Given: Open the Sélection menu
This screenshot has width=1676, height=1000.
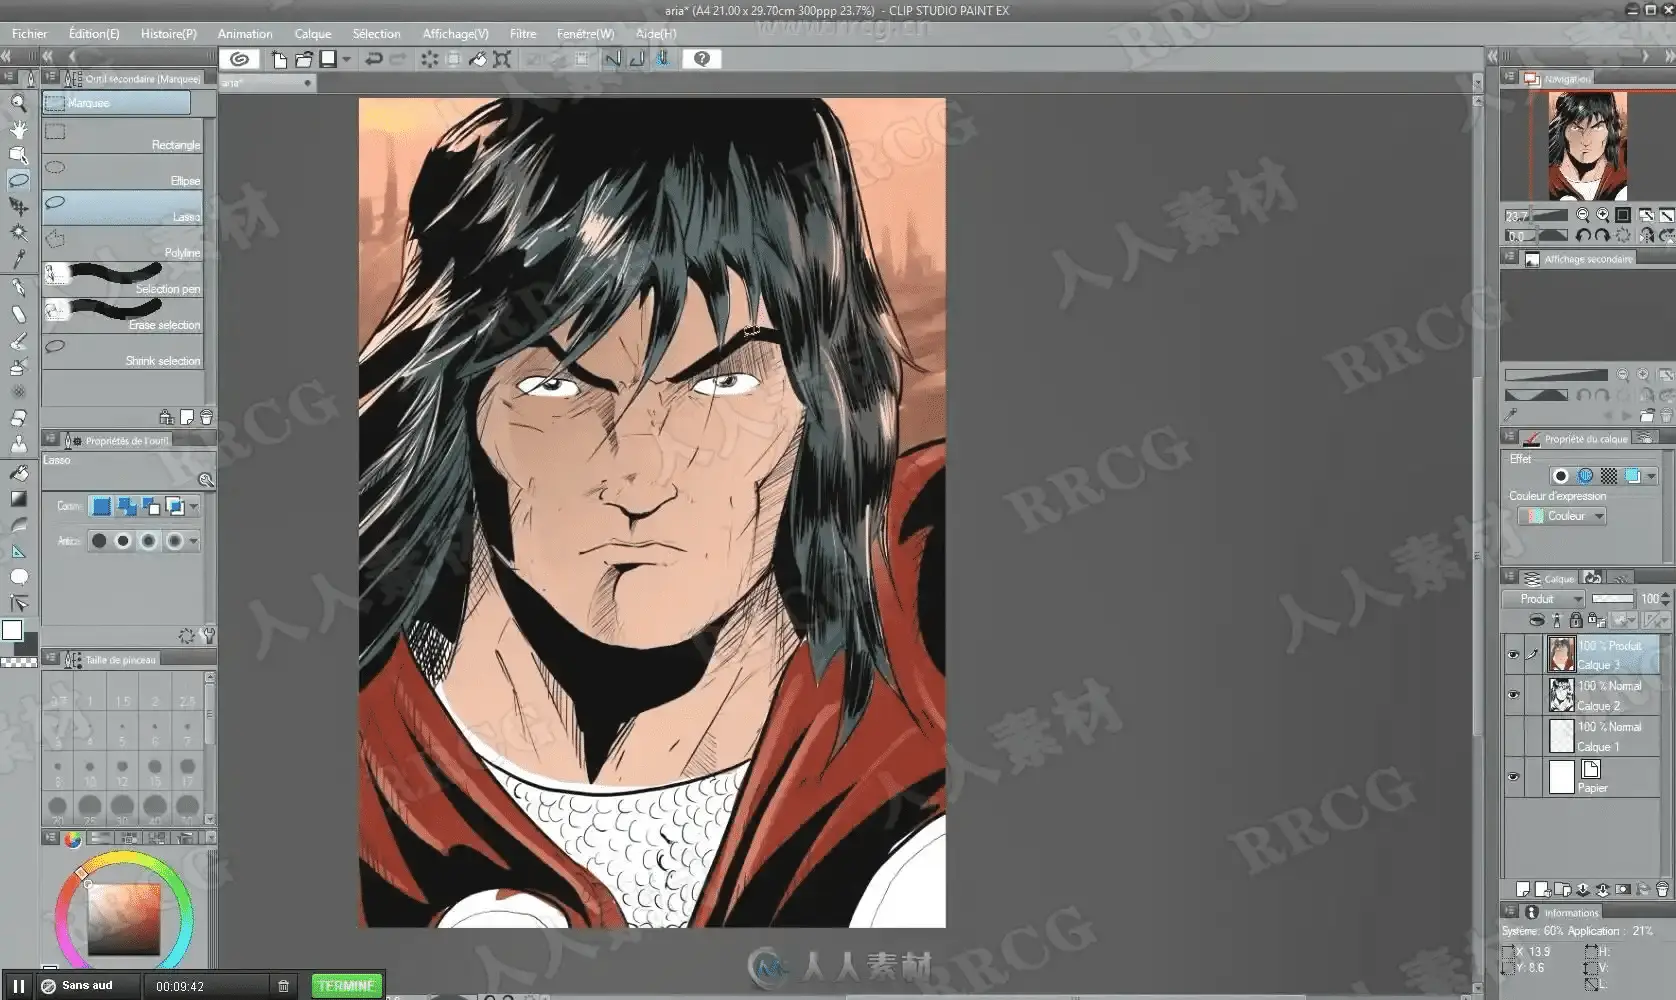Looking at the screenshot, I should [377, 33].
